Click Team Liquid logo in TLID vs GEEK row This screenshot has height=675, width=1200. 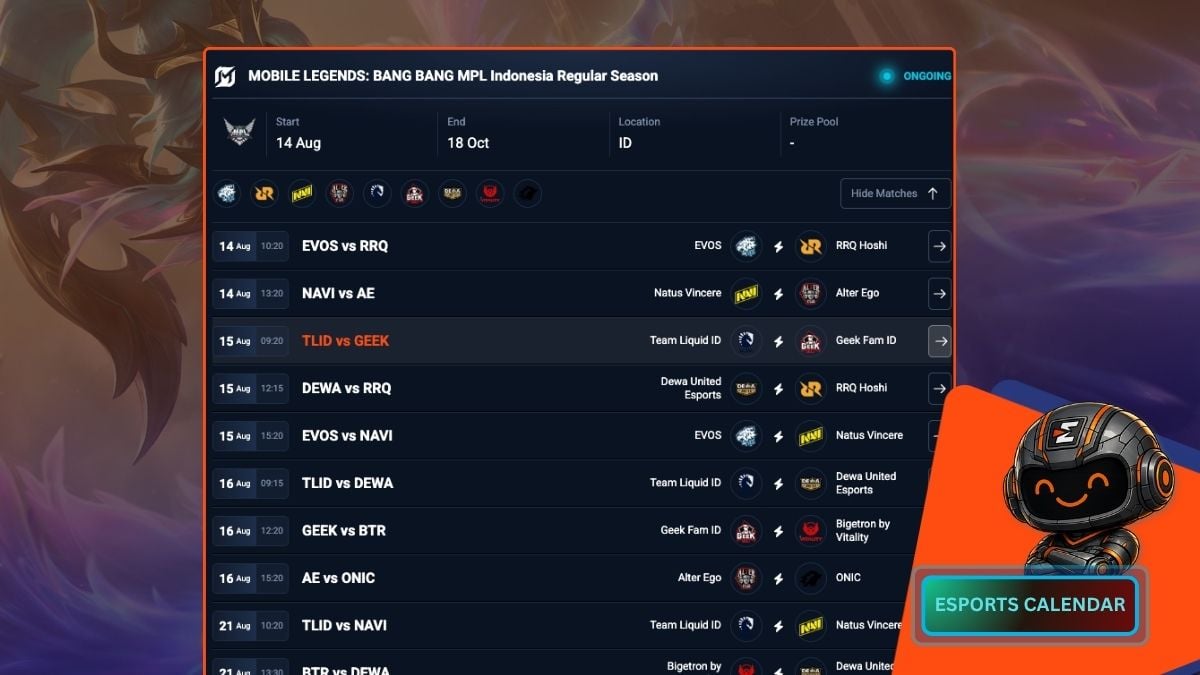[x=745, y=341]
